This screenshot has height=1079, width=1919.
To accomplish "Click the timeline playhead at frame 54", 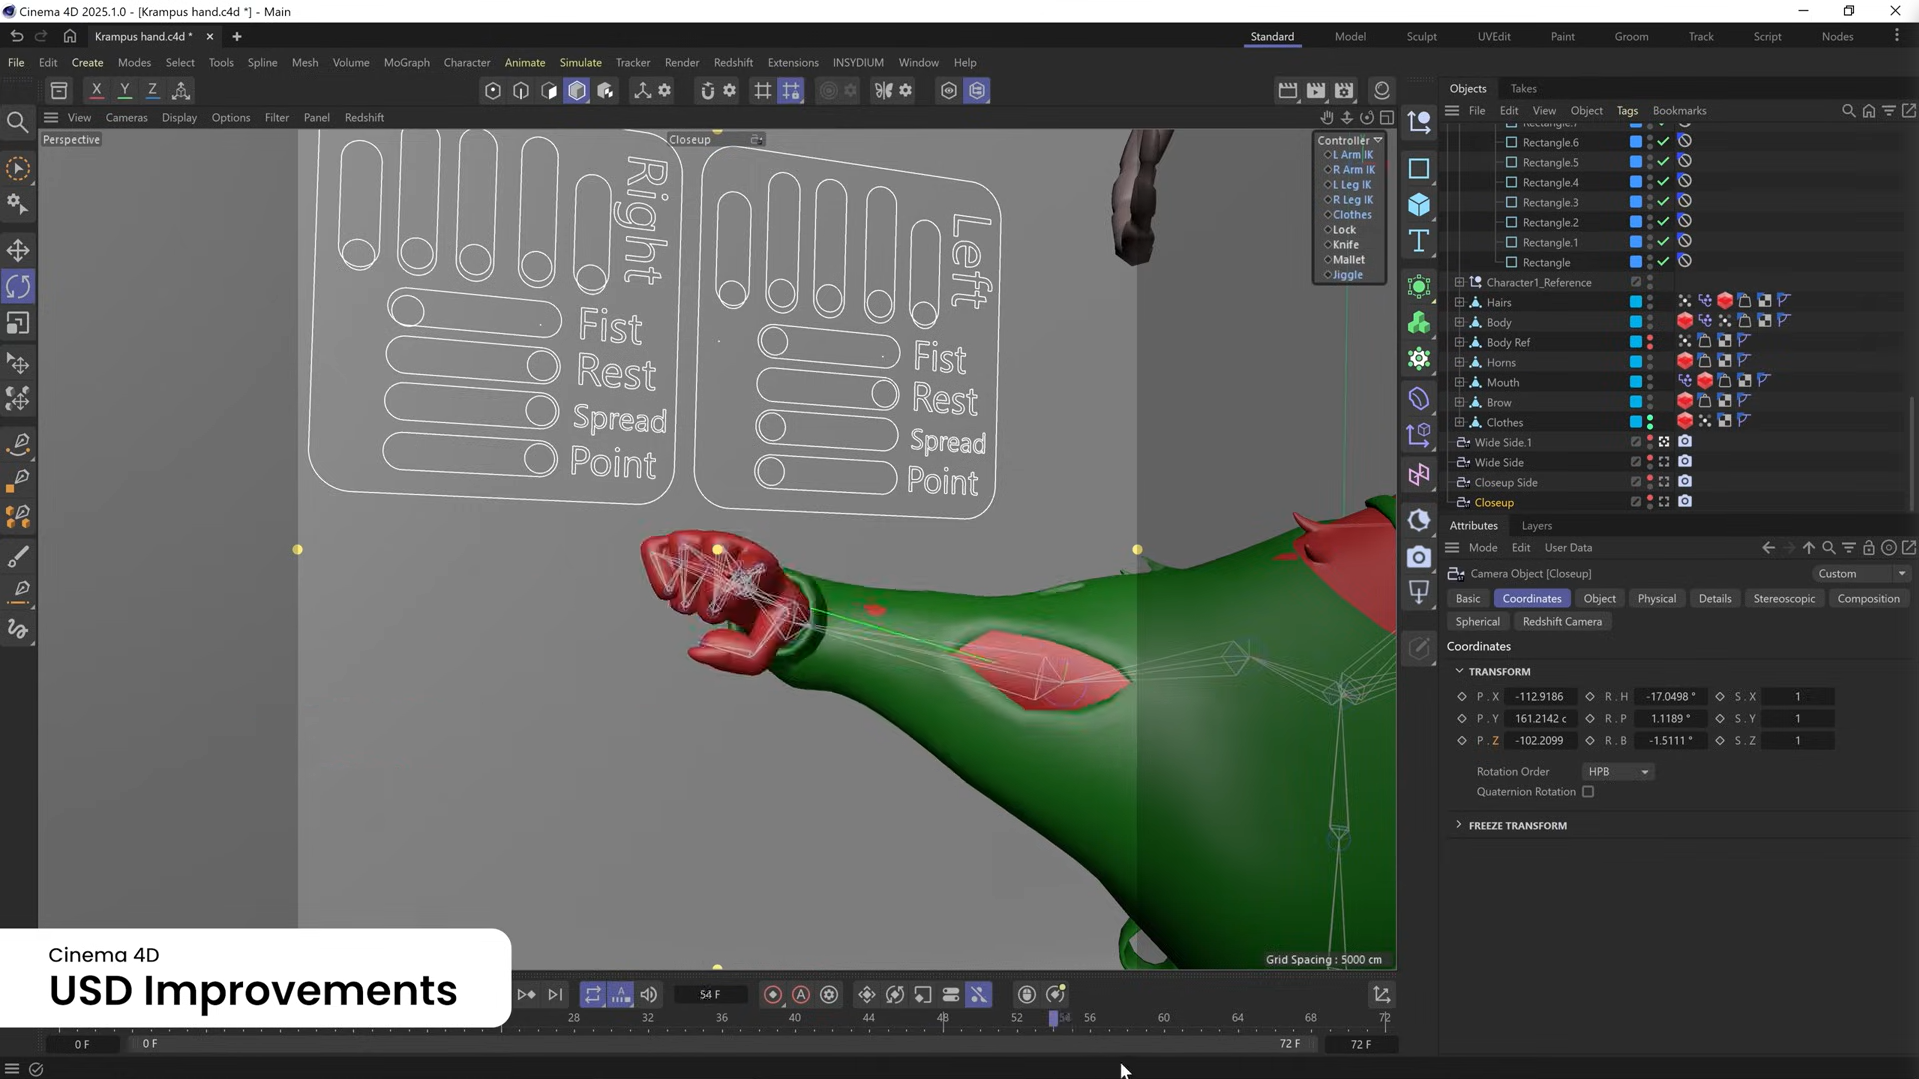I will (x=1053, y=1018).
